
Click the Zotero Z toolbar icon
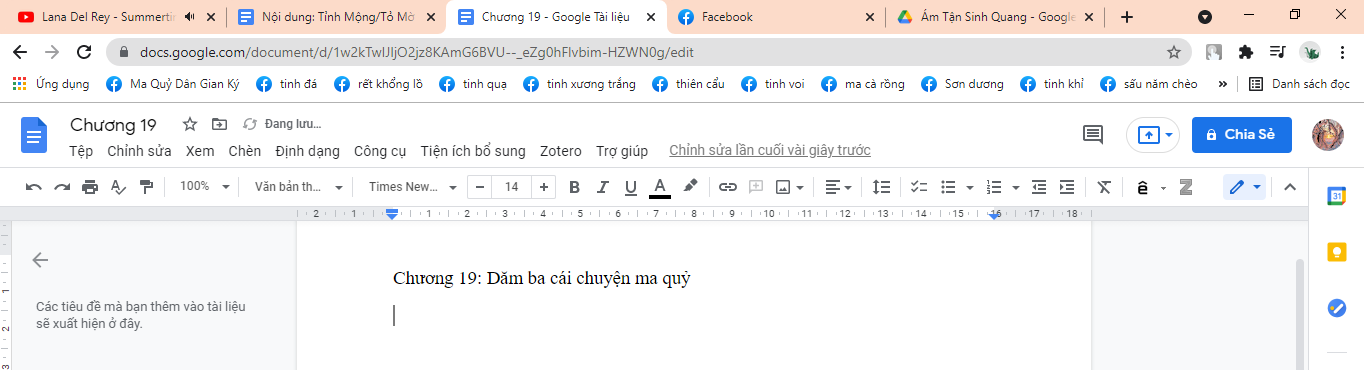pos(1187,187)
